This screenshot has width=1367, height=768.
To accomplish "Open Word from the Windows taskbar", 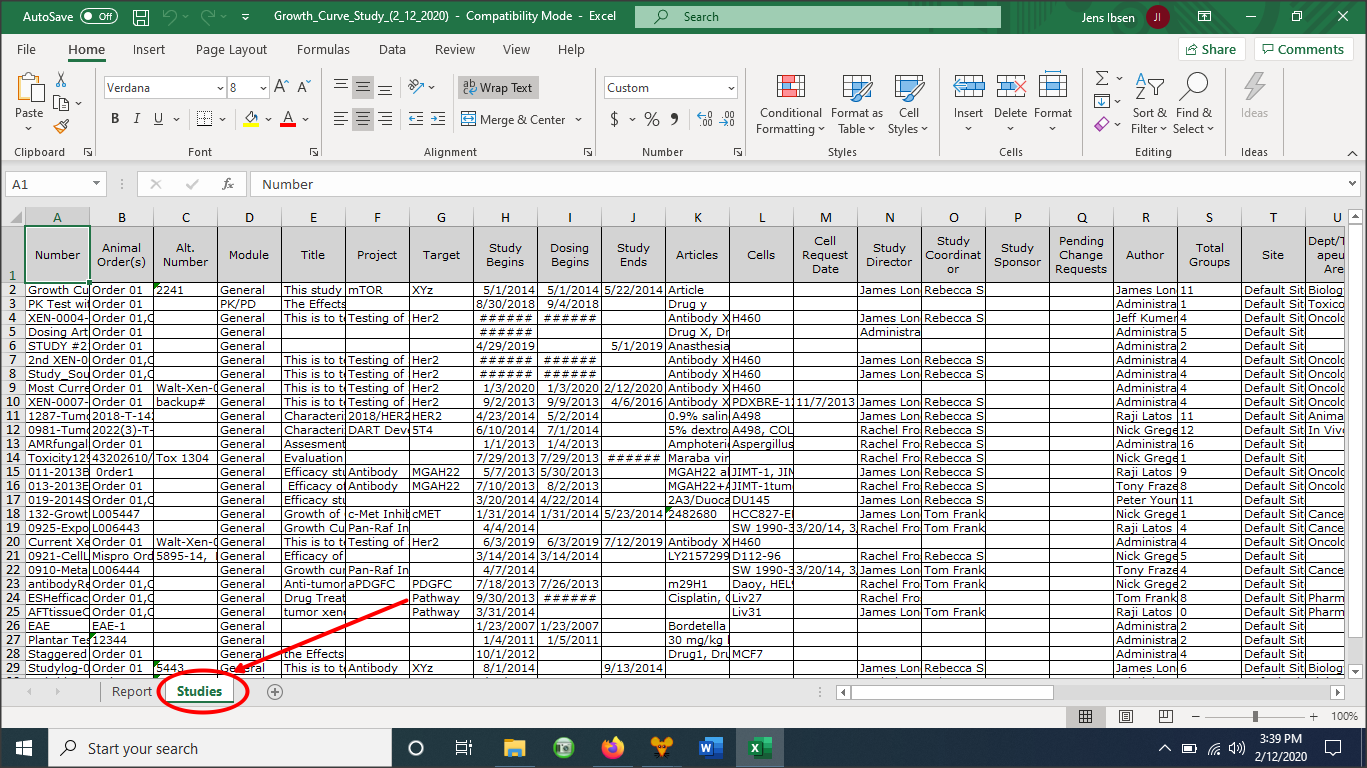I will click(x=710, y=748).
